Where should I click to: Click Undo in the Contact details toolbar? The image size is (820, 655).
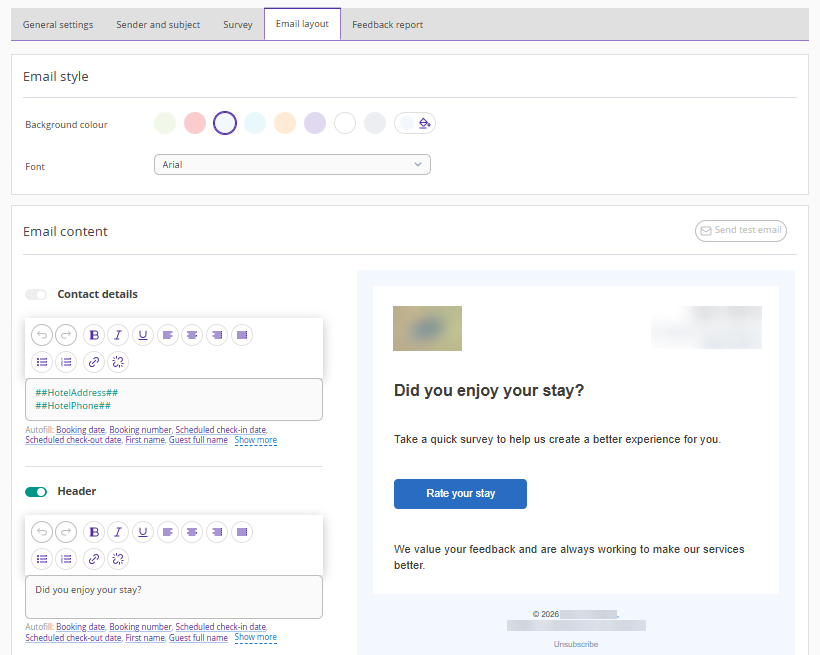point(42,336)
